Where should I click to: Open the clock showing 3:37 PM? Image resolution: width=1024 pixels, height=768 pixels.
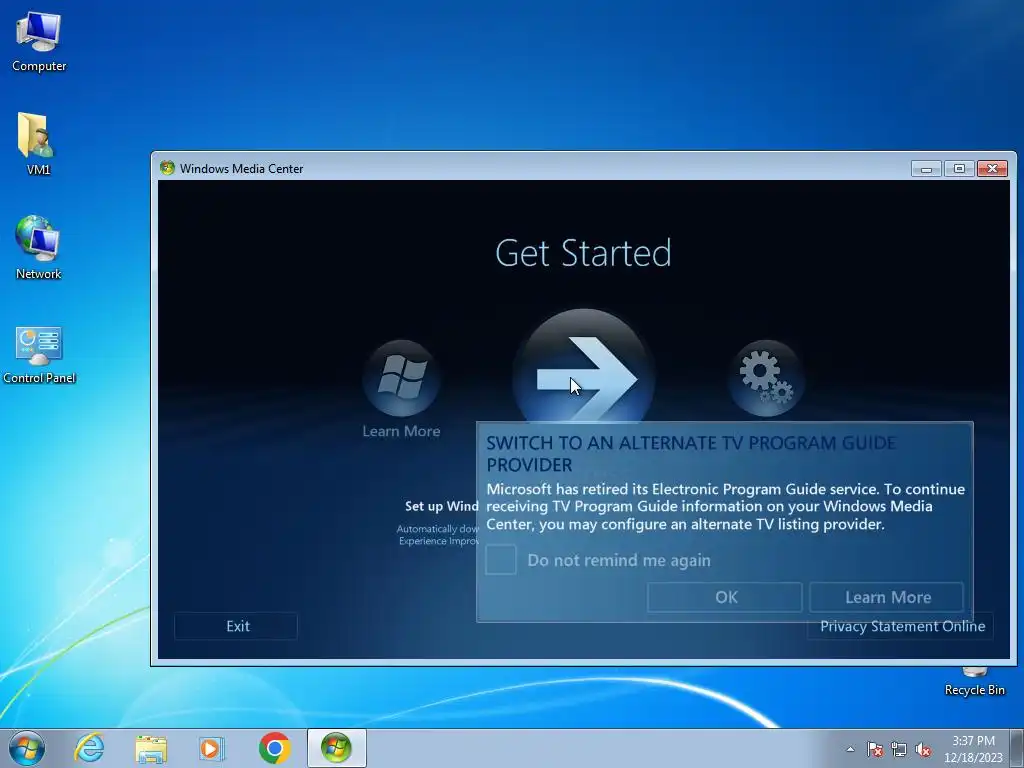click(x=973, y=749)
